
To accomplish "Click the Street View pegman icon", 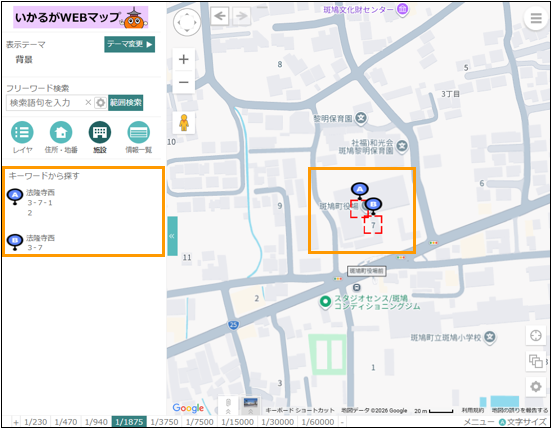I will pos(184,123).
